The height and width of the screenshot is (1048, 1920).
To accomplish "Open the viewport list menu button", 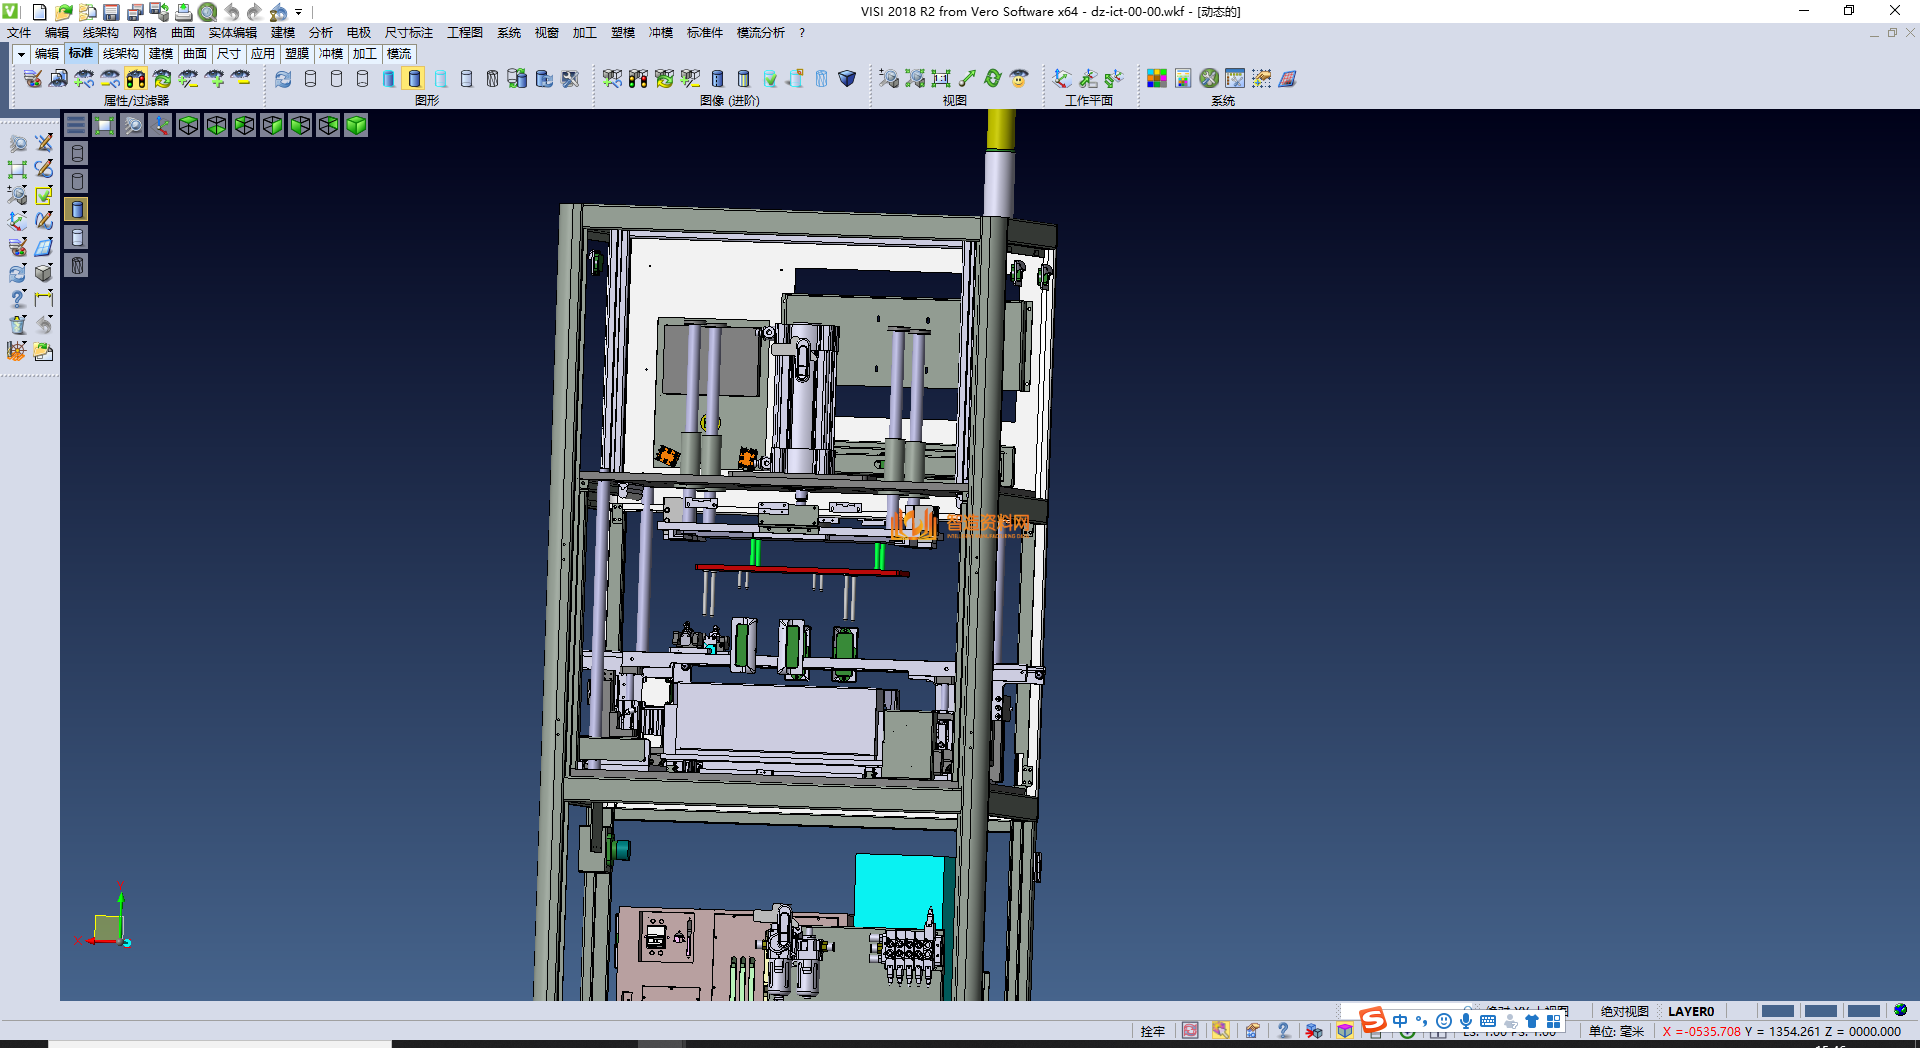I will pyautogui.click(x=76, y=125).
